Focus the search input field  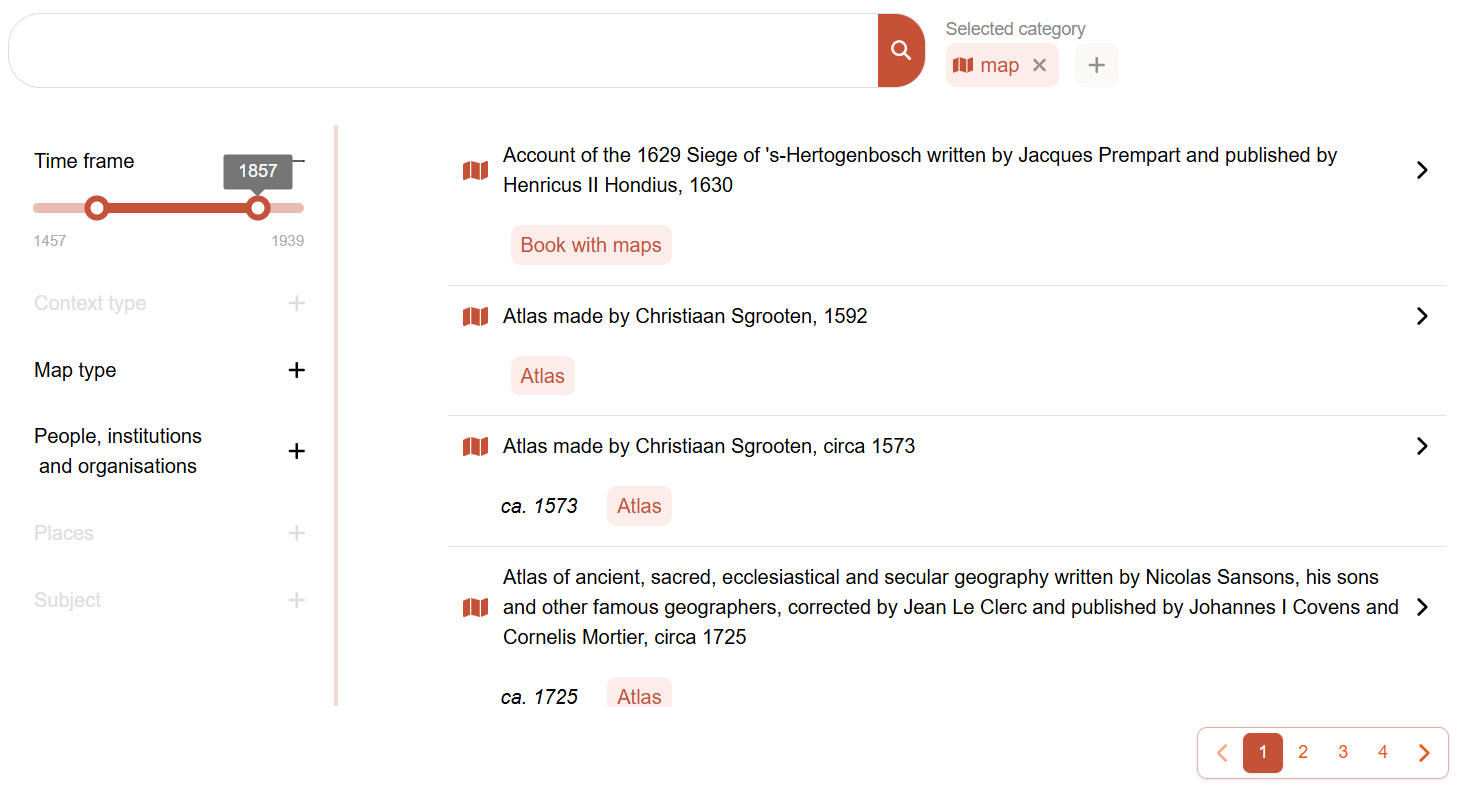(x=440, y=51)
